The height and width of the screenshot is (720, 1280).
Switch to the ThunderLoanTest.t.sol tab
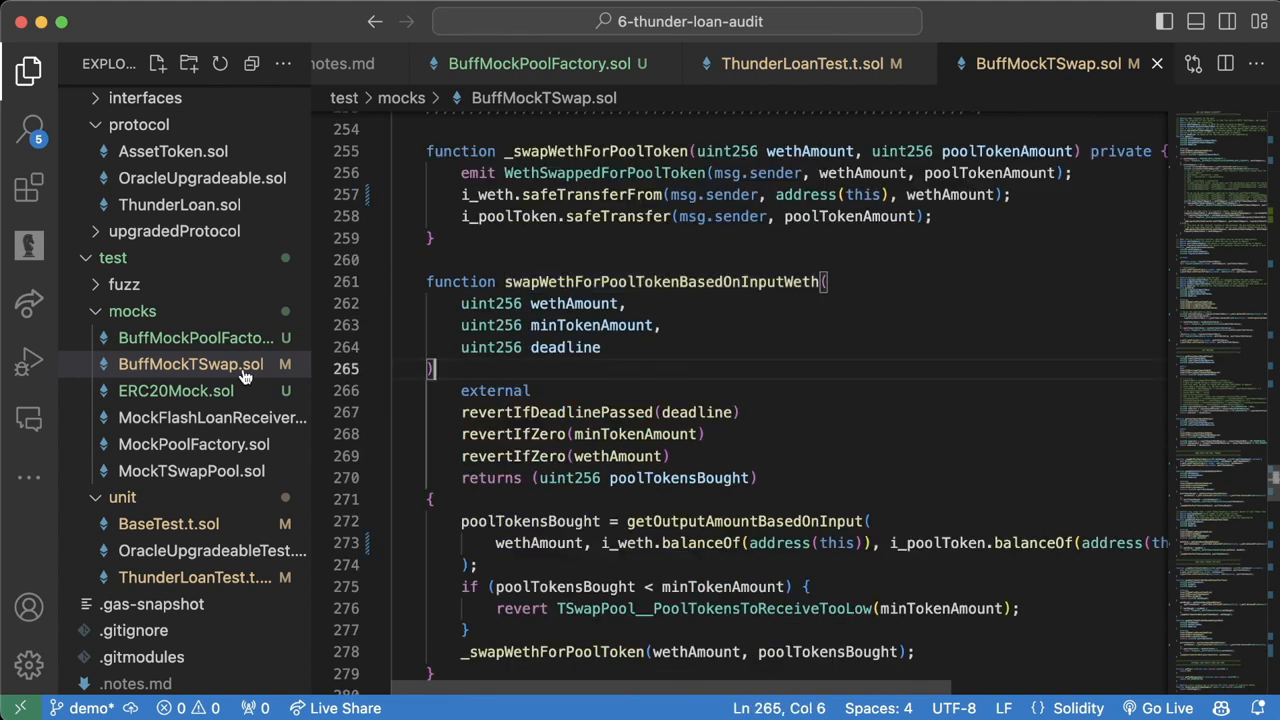coord(802,64)
